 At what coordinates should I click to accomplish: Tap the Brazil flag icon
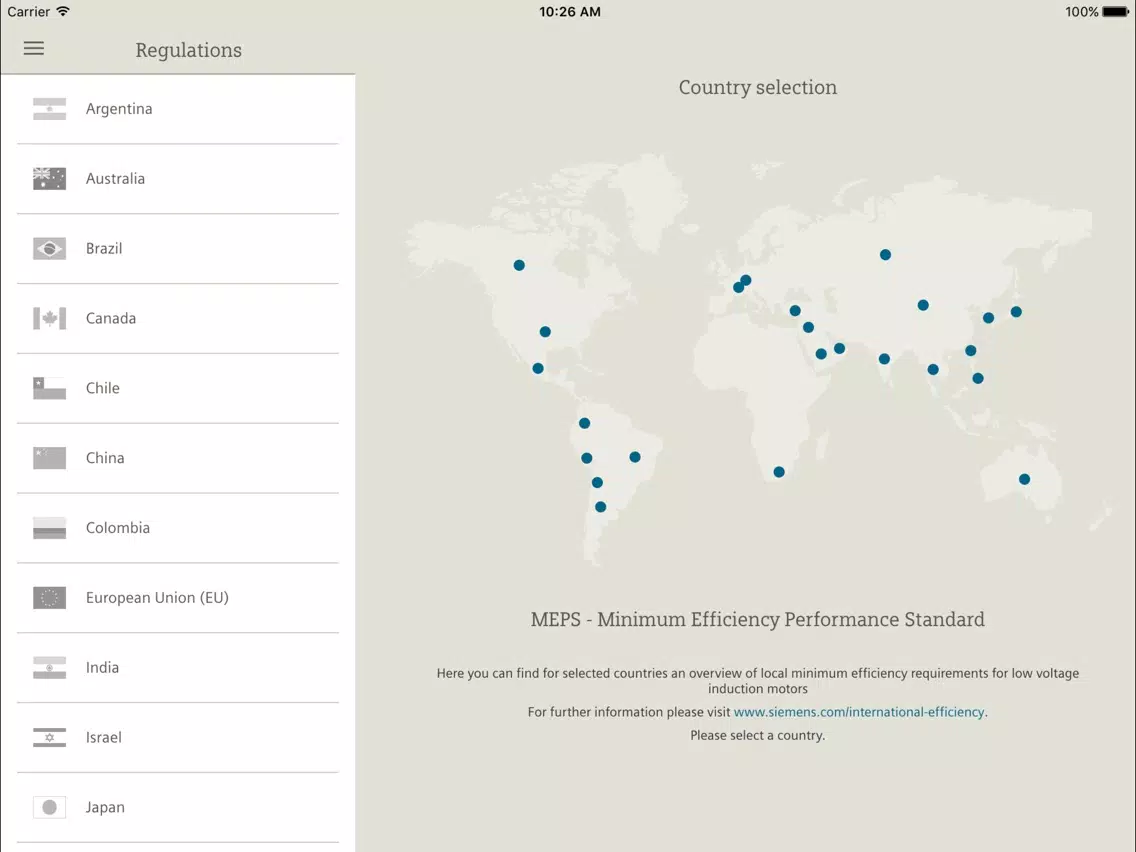49,248
